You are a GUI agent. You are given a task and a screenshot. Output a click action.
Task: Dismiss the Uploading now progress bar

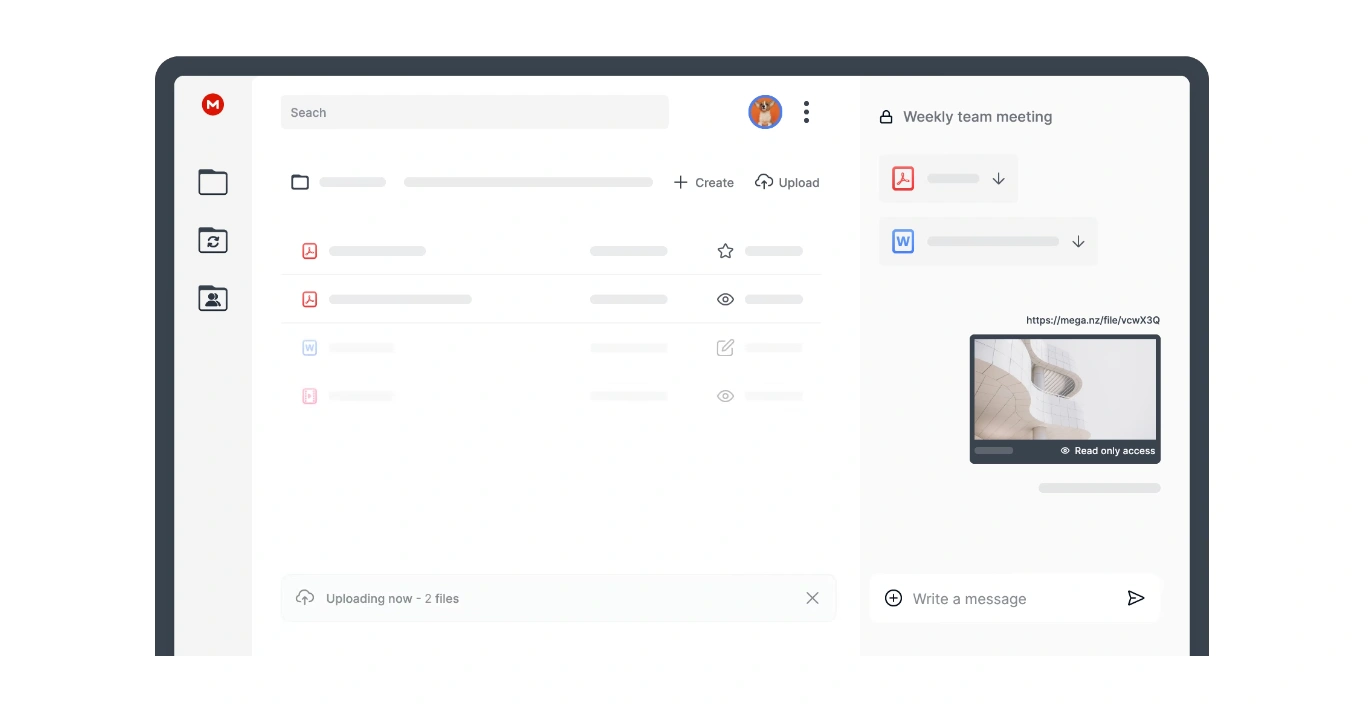tap(812, 598)
